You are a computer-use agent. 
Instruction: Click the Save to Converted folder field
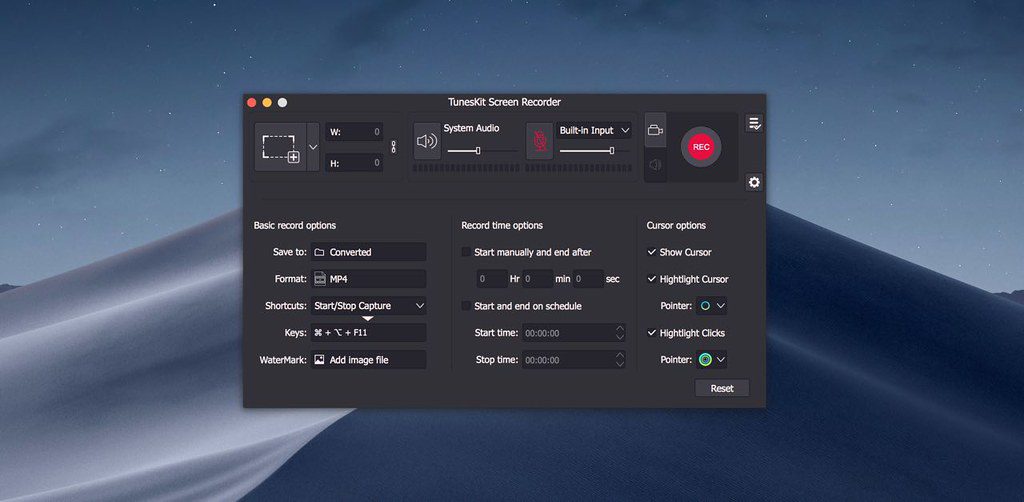pyautogui.click(x=368, y=252)
